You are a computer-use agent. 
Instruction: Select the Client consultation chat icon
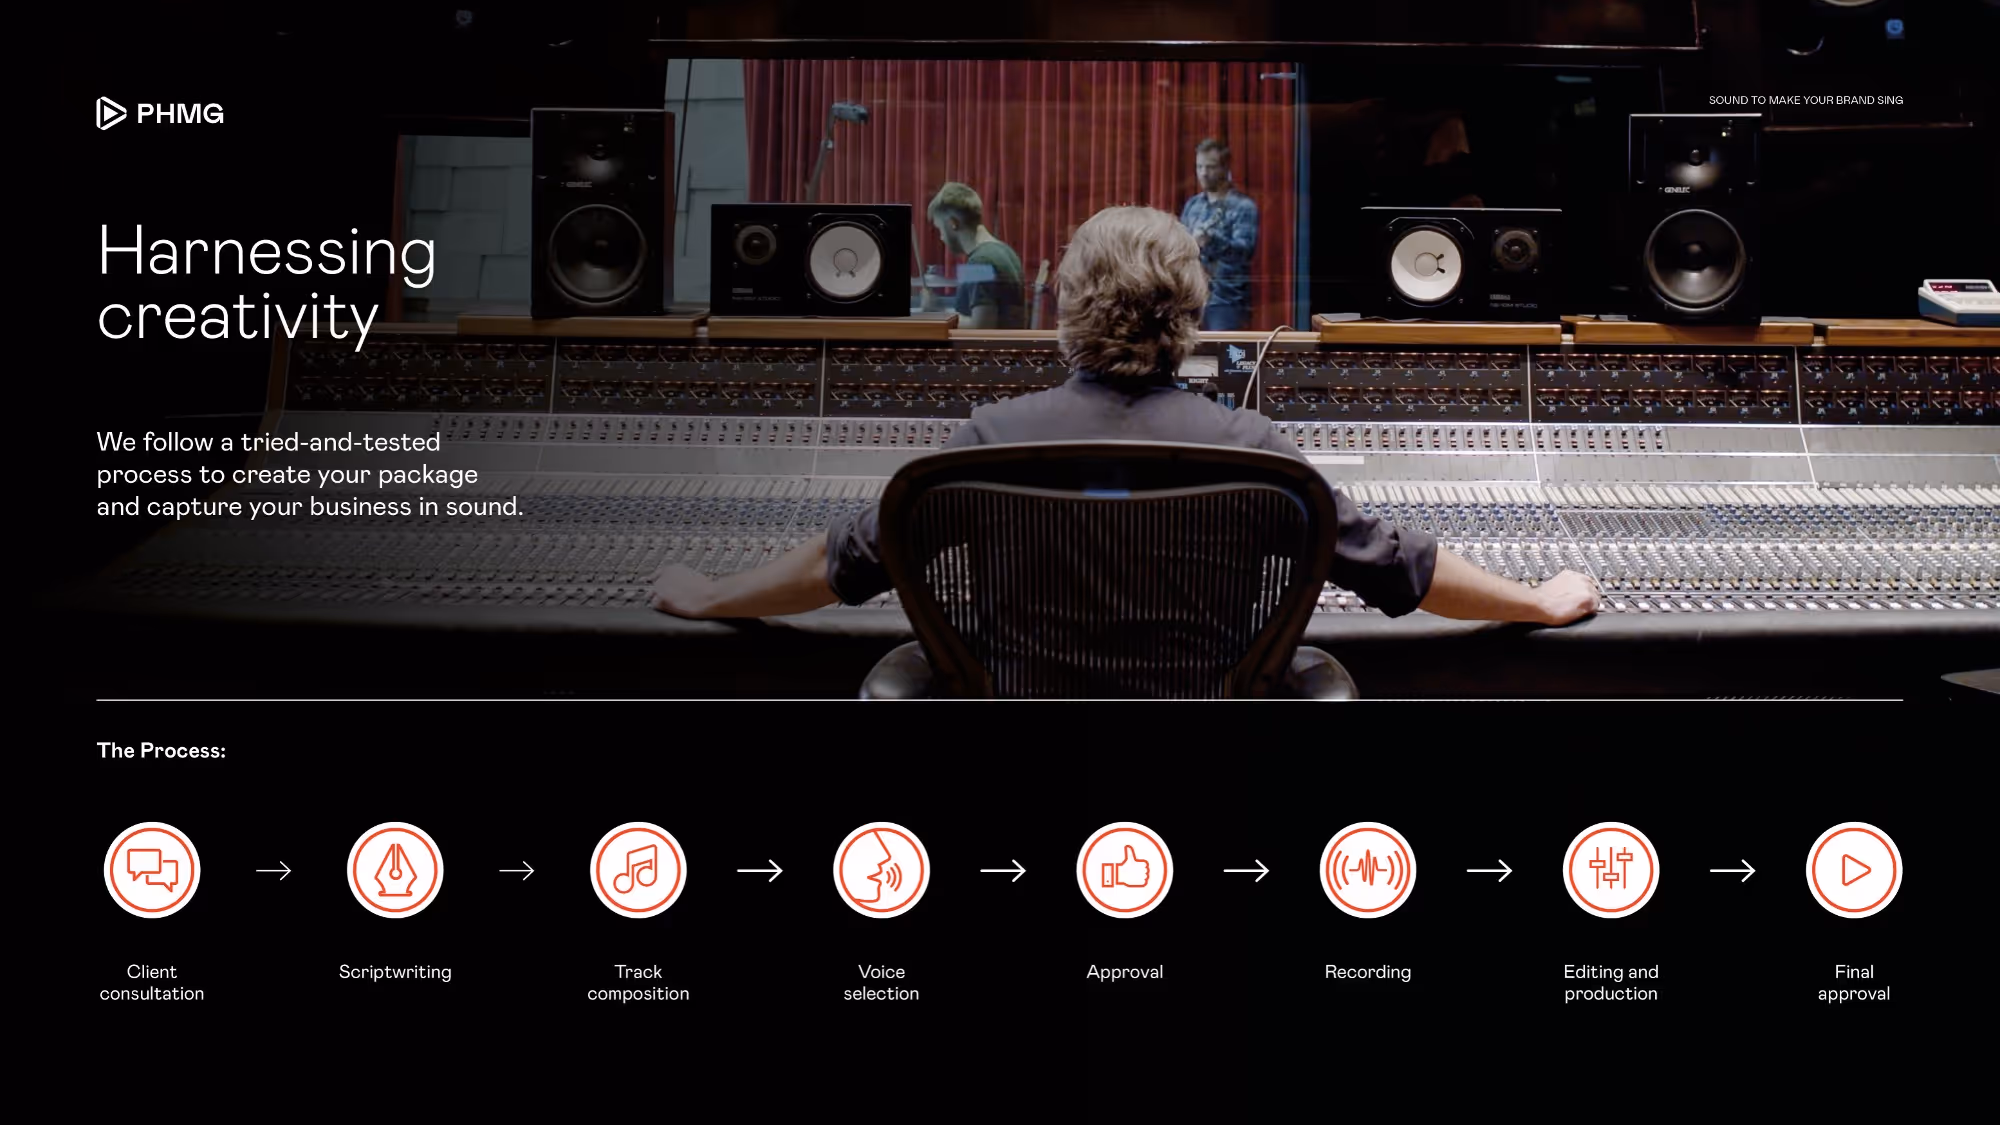click(152, 870)
